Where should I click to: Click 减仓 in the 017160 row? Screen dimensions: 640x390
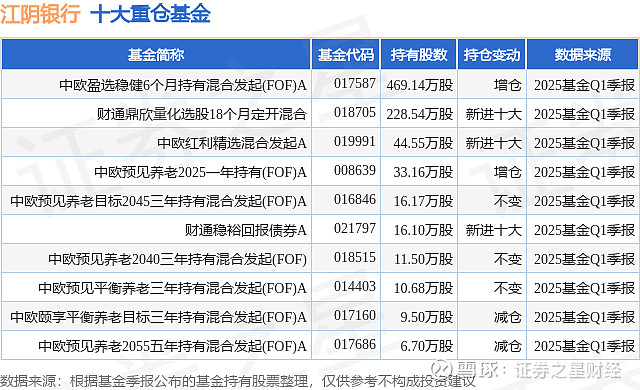point(508,317)
